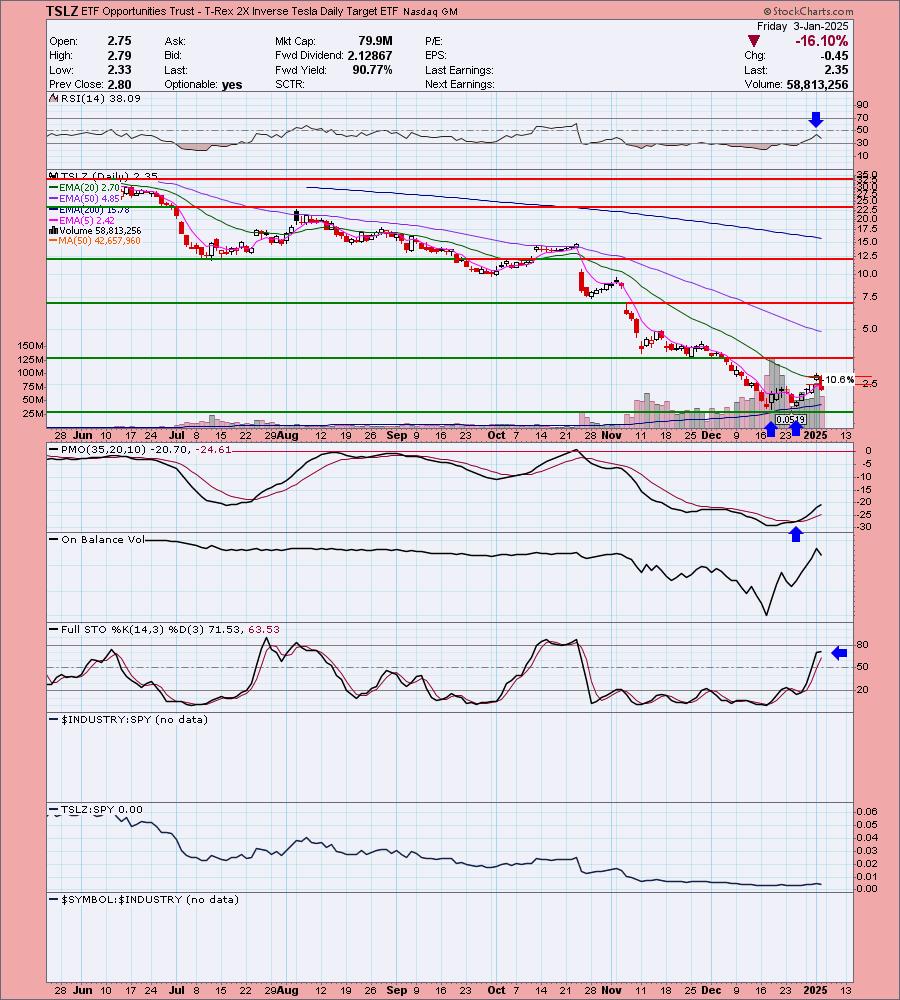Click the EMA(20) green legend swatch
The height and width of the screenshot is (1000, 900).
point(54,188)
